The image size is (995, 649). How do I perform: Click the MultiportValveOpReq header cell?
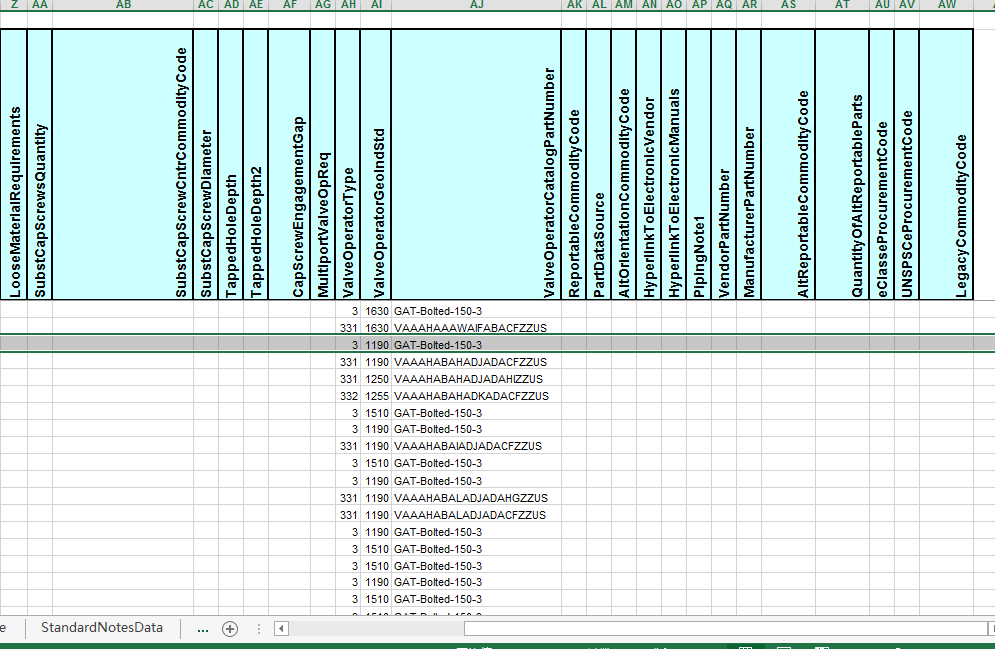click(x=323, y=164)
